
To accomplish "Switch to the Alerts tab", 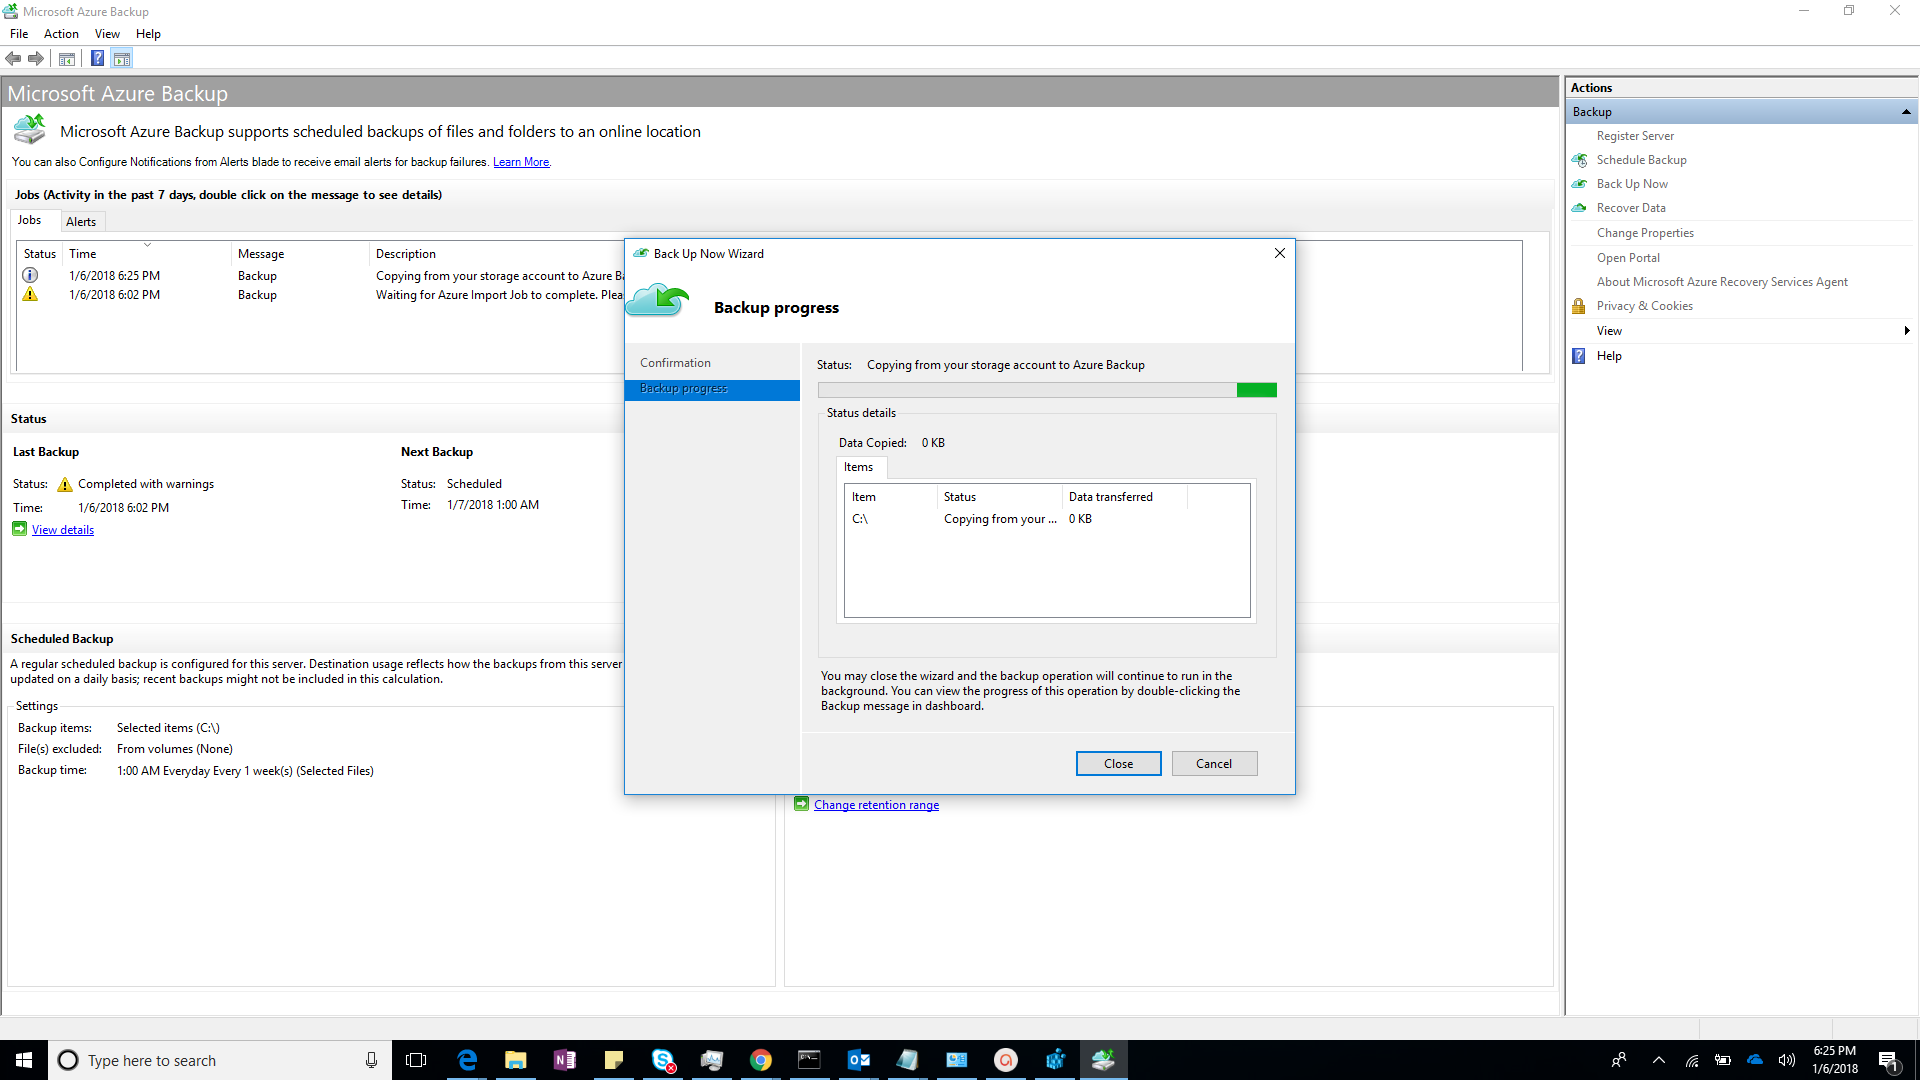I will tap(81, 221).
